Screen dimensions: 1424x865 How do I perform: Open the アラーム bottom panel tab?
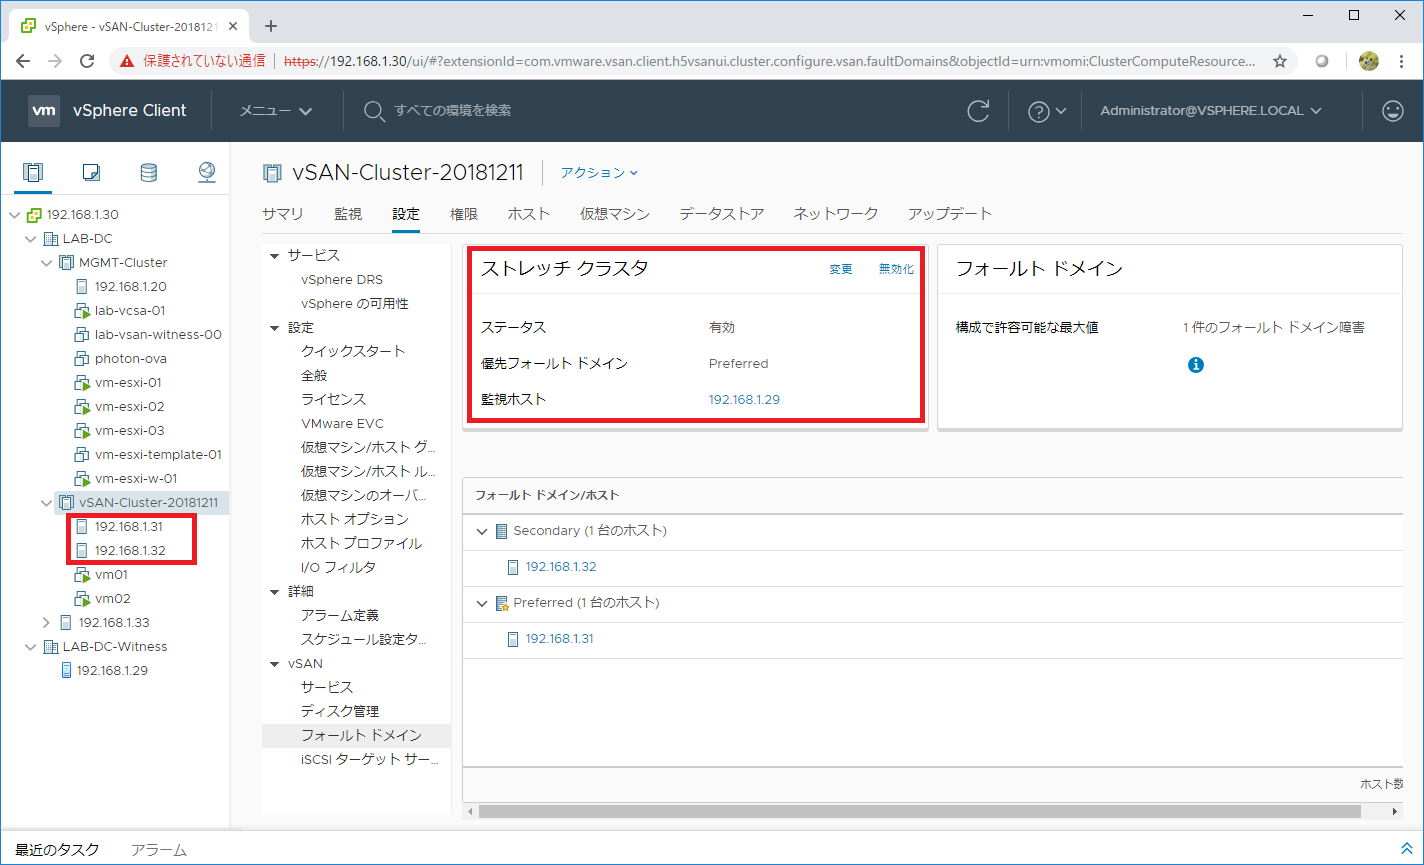coord(159,850)
